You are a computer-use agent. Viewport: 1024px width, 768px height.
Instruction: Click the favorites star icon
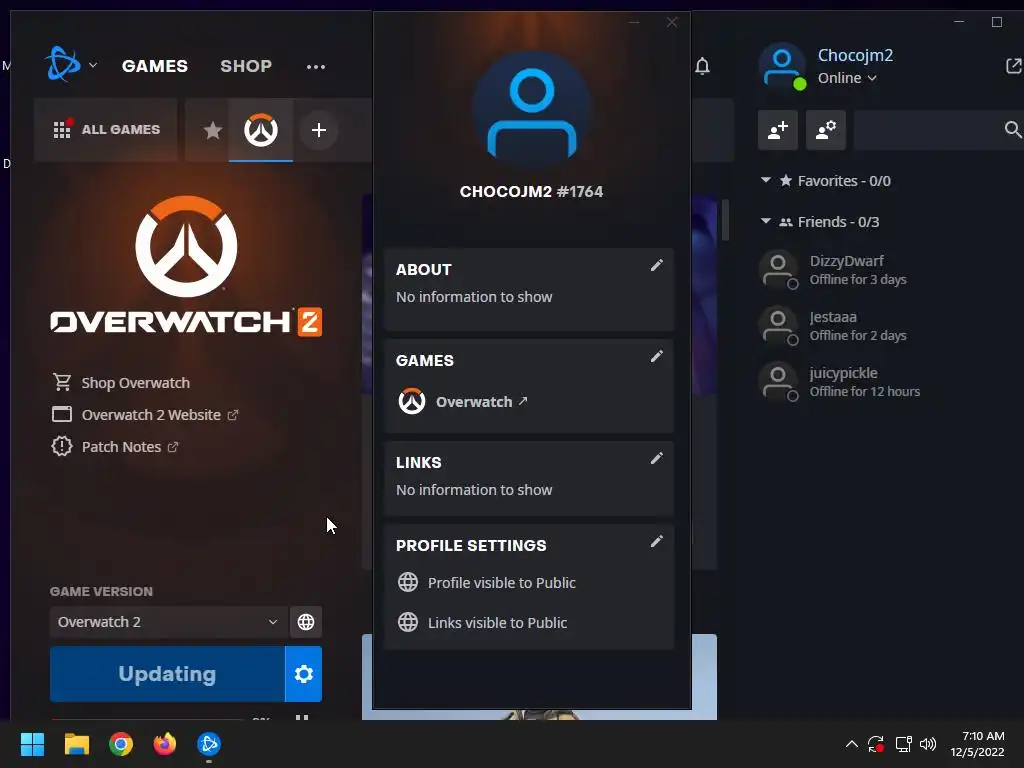pos(212,130)
